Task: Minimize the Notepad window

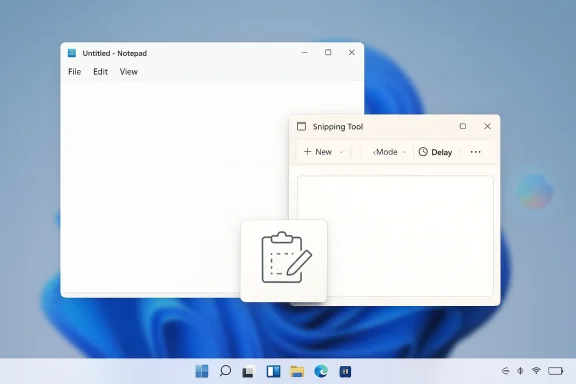Action: click(305, 53)
